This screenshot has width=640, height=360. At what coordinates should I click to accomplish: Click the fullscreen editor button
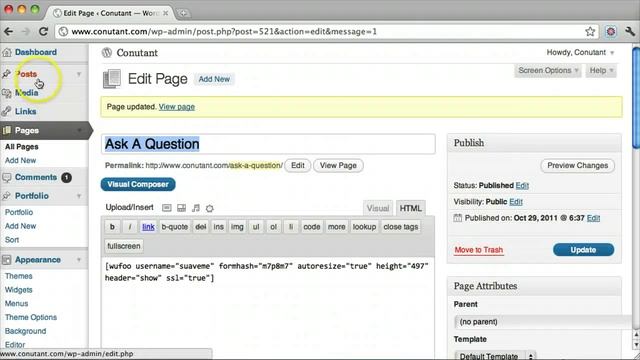[x=124, y=246]
